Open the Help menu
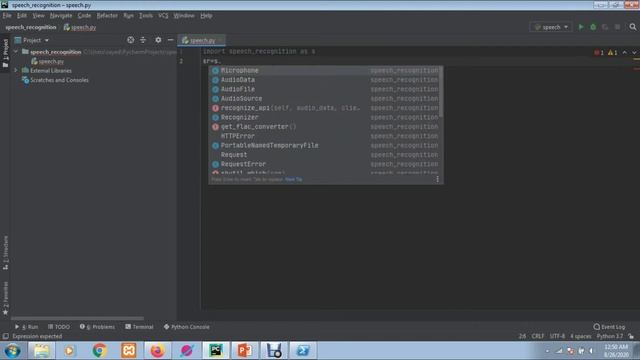Viewport: 640px width, 360px height. (206, 16)
